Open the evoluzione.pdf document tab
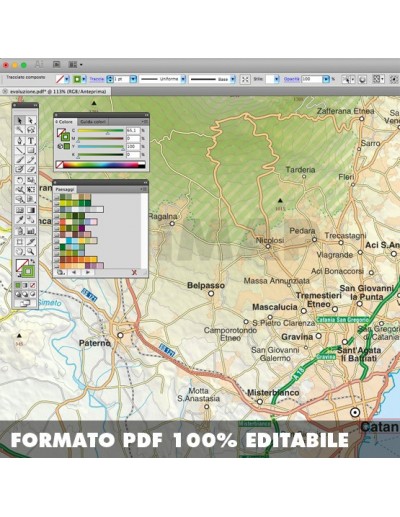The width and height of the screenshot is (400, 517). point(58,91)
